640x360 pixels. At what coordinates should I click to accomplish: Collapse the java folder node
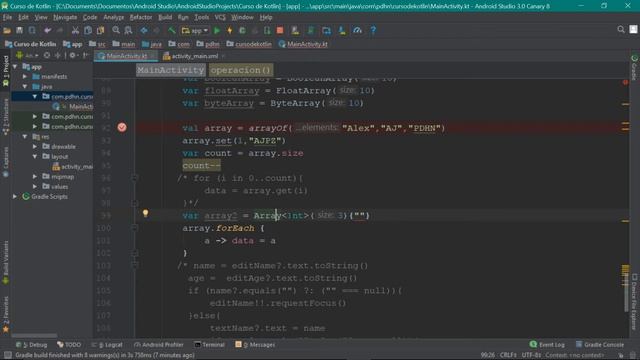pos(25,87)
